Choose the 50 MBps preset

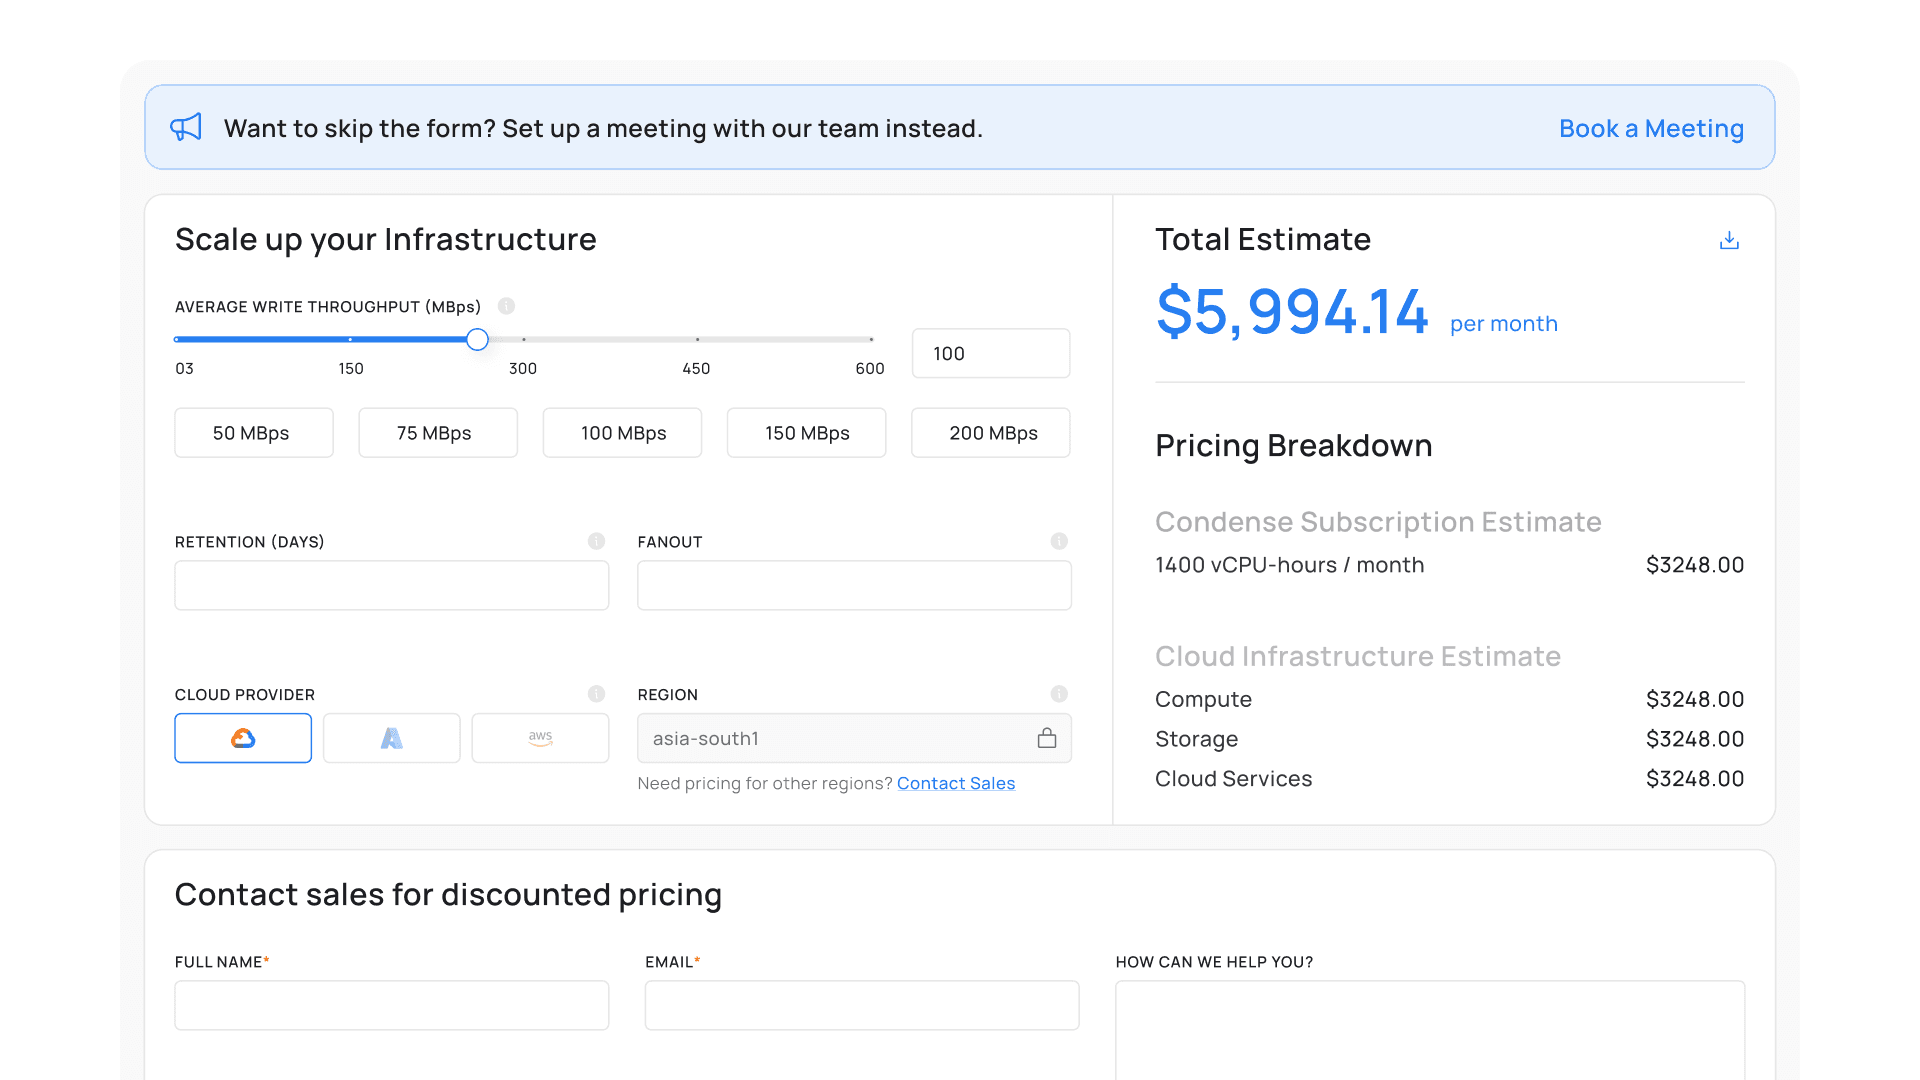[x=253, y=433]
